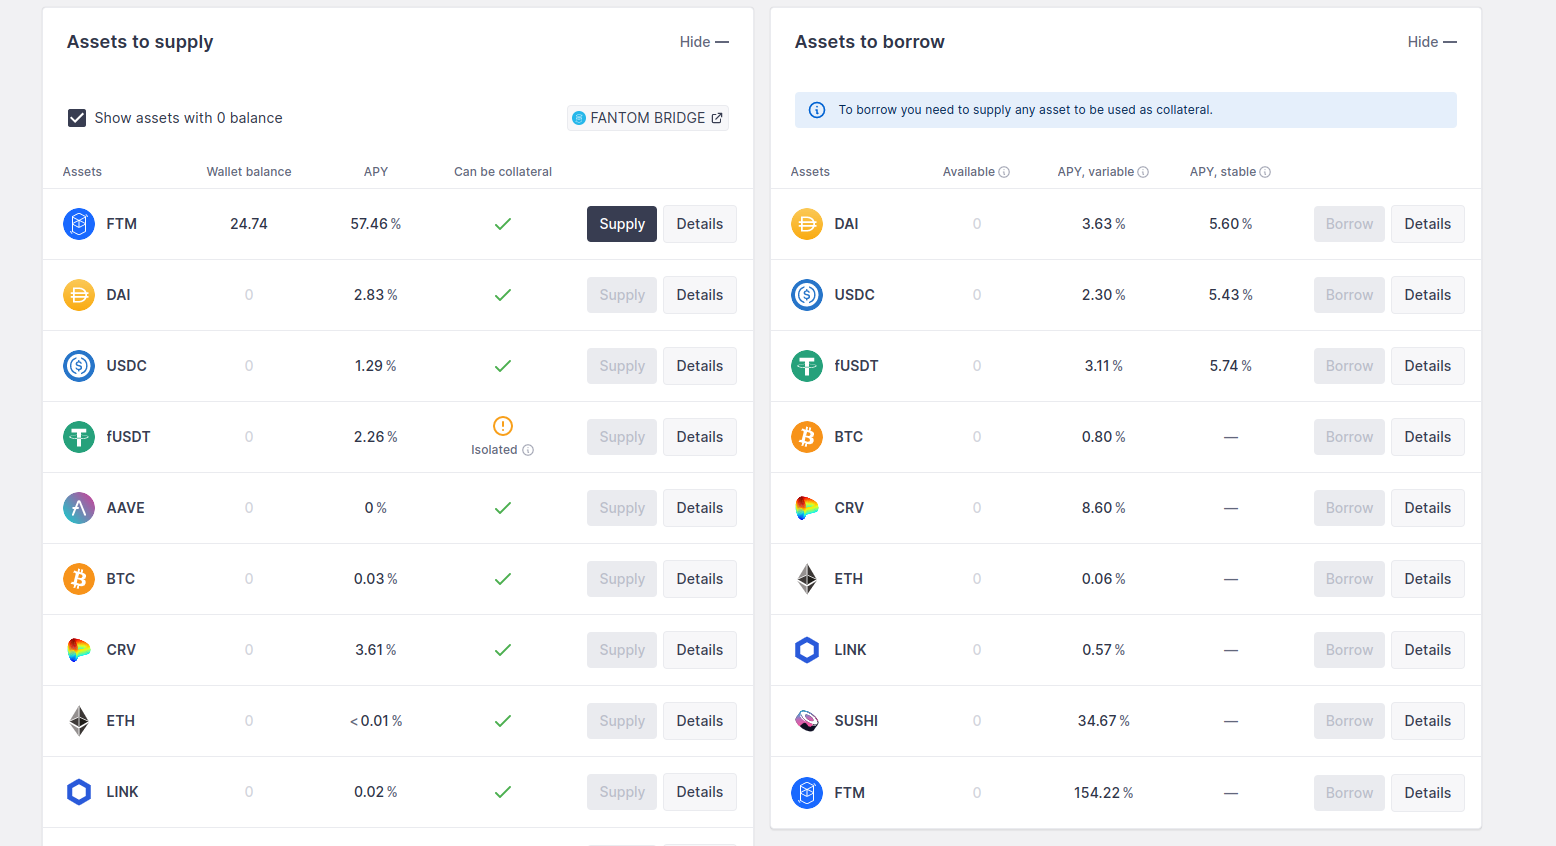The image size is (1556, 846).
Task: Click the FTM token icon in borrow list
Action: (807, 793)
